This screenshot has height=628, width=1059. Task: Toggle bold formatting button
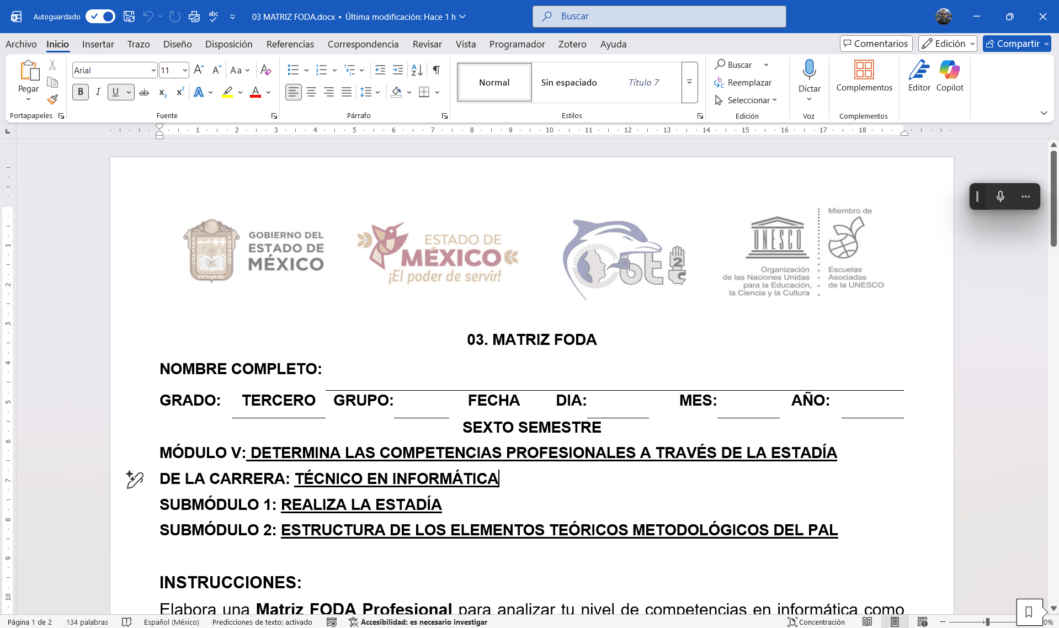[x=80, y=92]
